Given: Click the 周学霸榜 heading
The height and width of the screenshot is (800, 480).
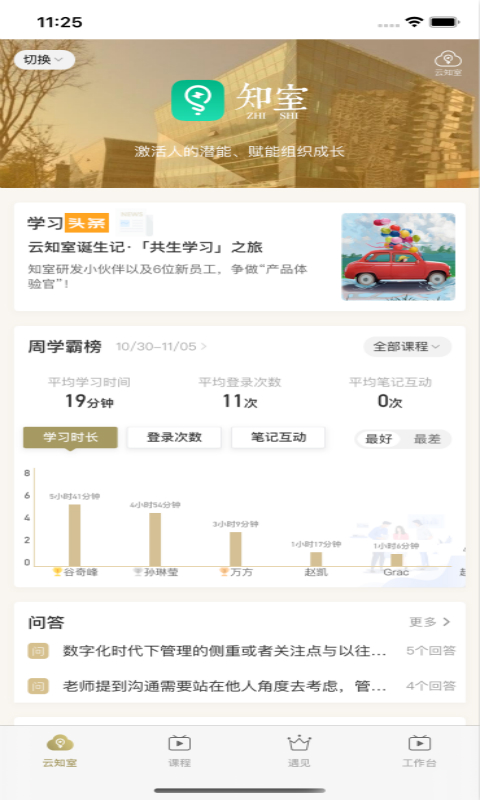Looking at the screenshot, I should [65, 347].
